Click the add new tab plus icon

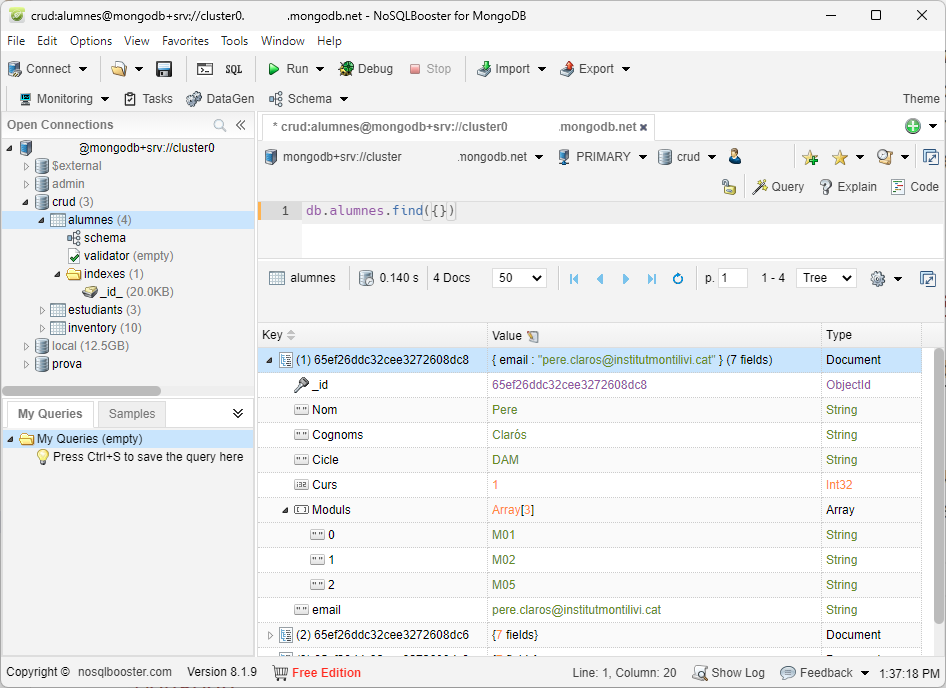(x=912, y=126)
